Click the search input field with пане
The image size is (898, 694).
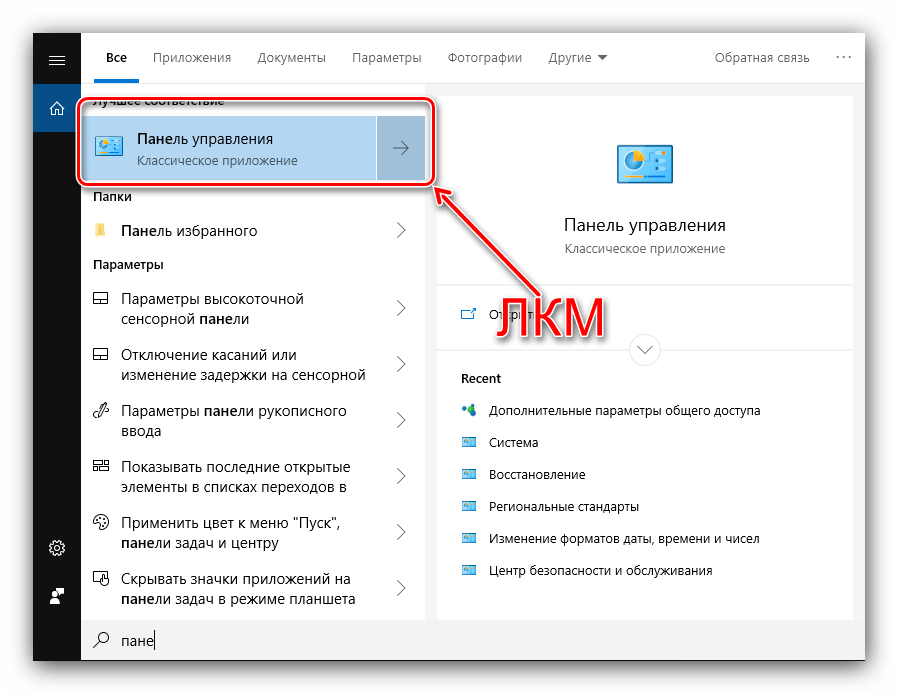click(473, 640)
